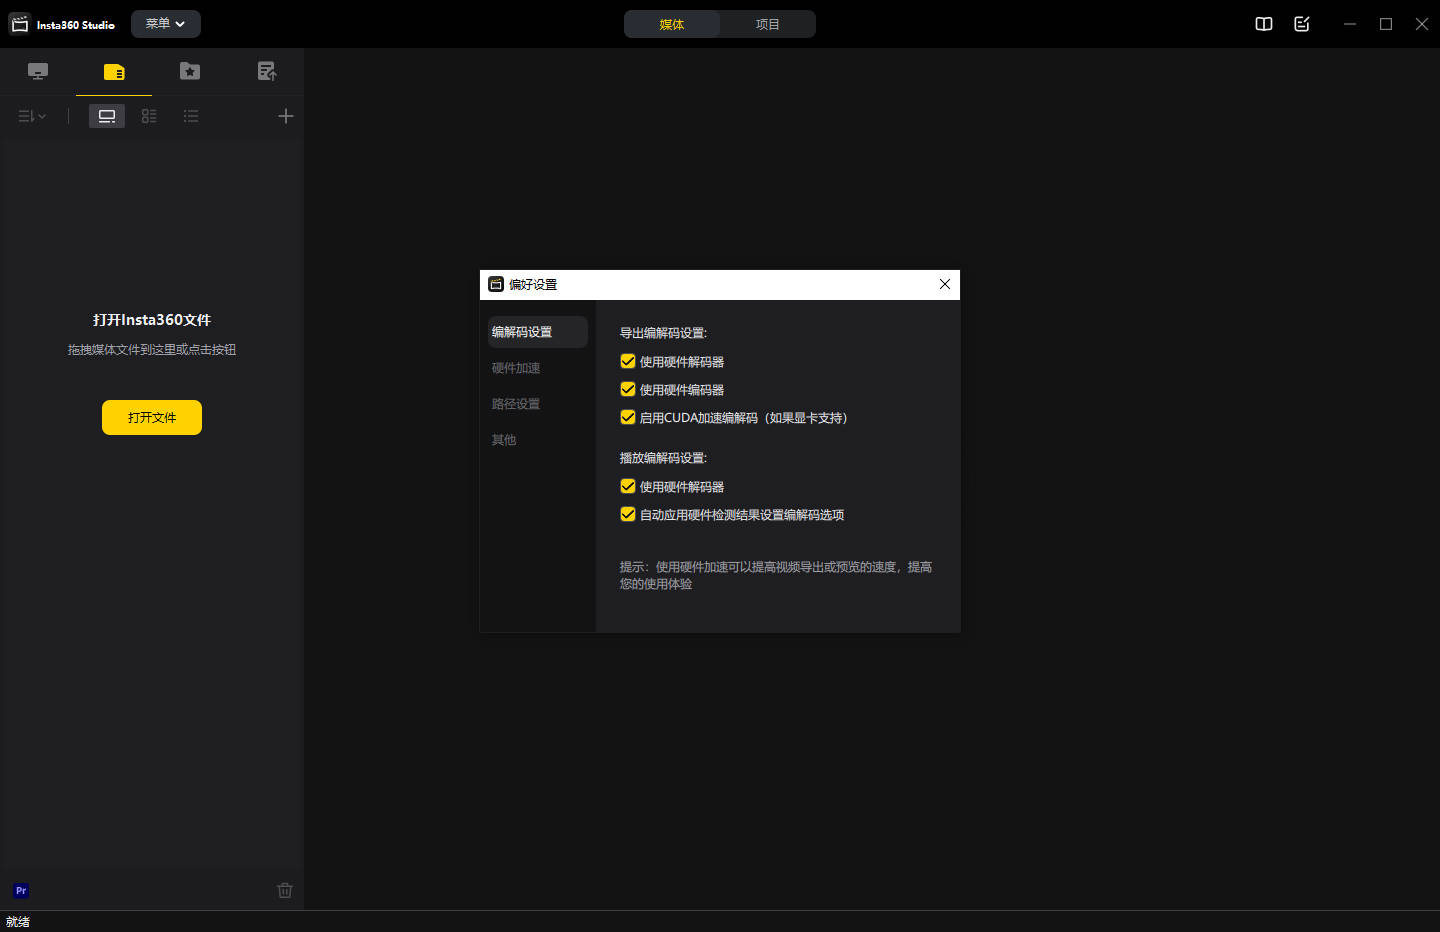Open the local device tab icon
The width and height of the screenshot is (1440, 932).
point(38,71)
